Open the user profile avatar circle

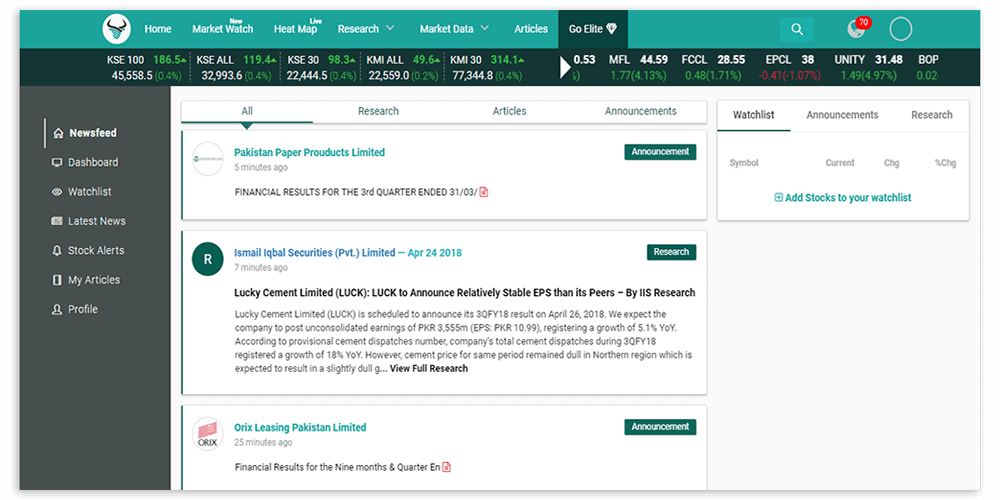[x=901, y=29]
